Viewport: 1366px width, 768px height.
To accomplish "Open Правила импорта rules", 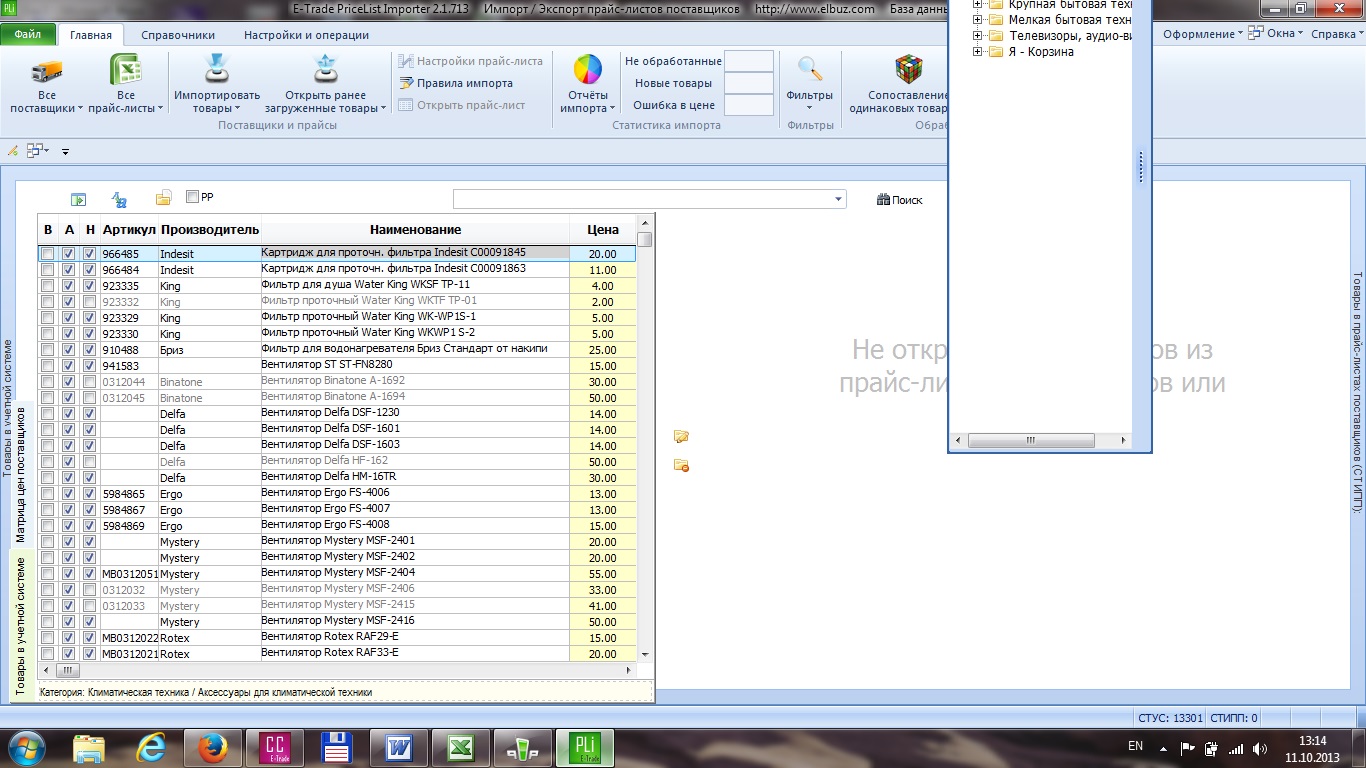I will click(456, 83).
